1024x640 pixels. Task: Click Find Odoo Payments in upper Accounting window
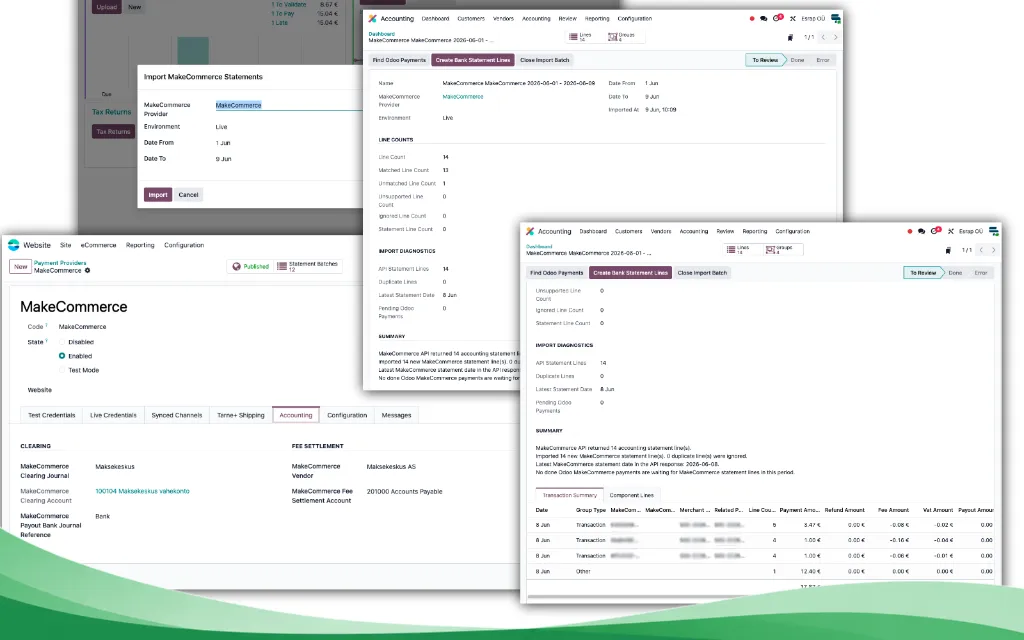pos(399,60)
